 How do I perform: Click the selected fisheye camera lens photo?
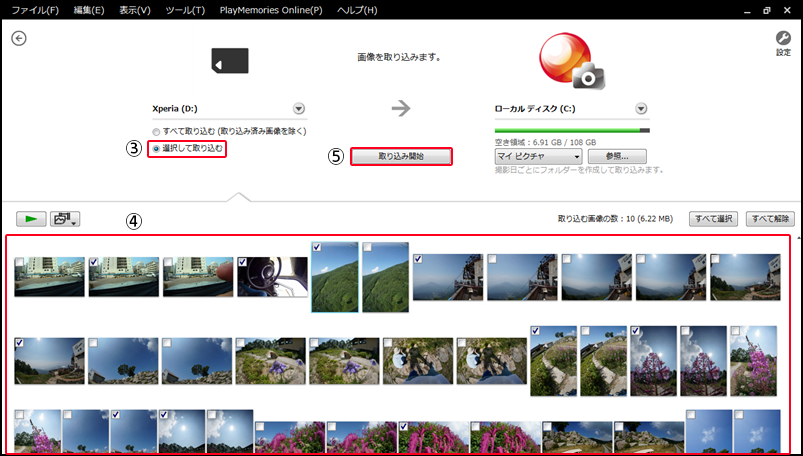272,277
